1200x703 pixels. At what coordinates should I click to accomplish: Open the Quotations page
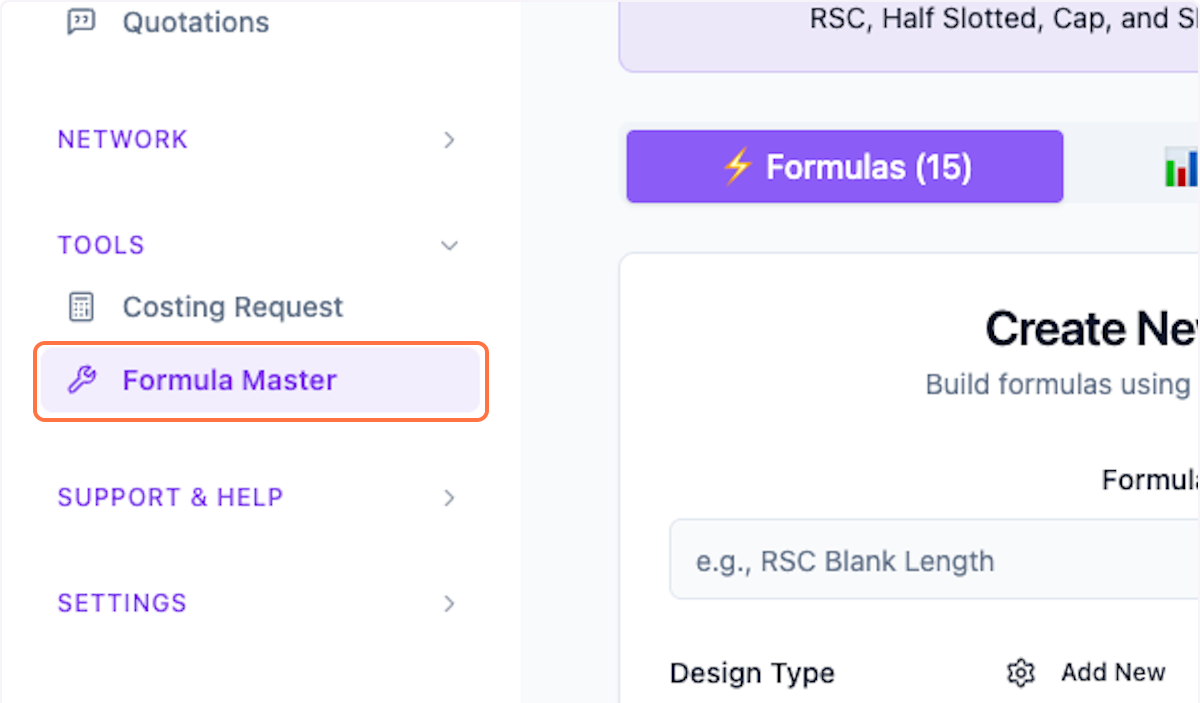(x=195, y=21)
